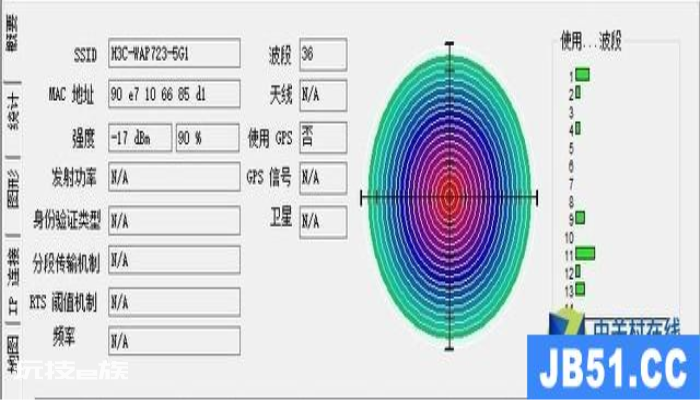Click the 卫星 label
Screen dimensions: 700x400
(281, 217)
